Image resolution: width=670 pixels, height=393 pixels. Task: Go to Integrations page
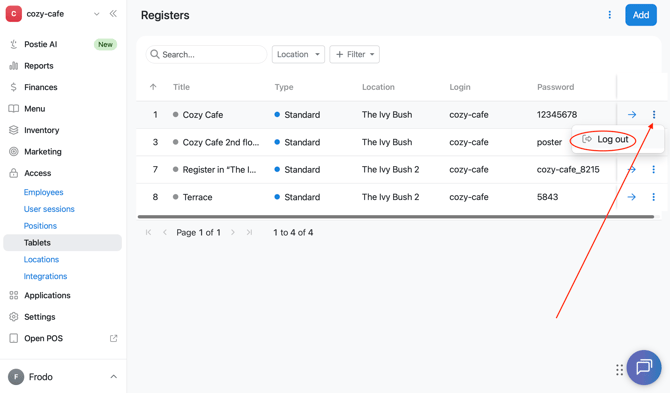(x=45, y=276)
